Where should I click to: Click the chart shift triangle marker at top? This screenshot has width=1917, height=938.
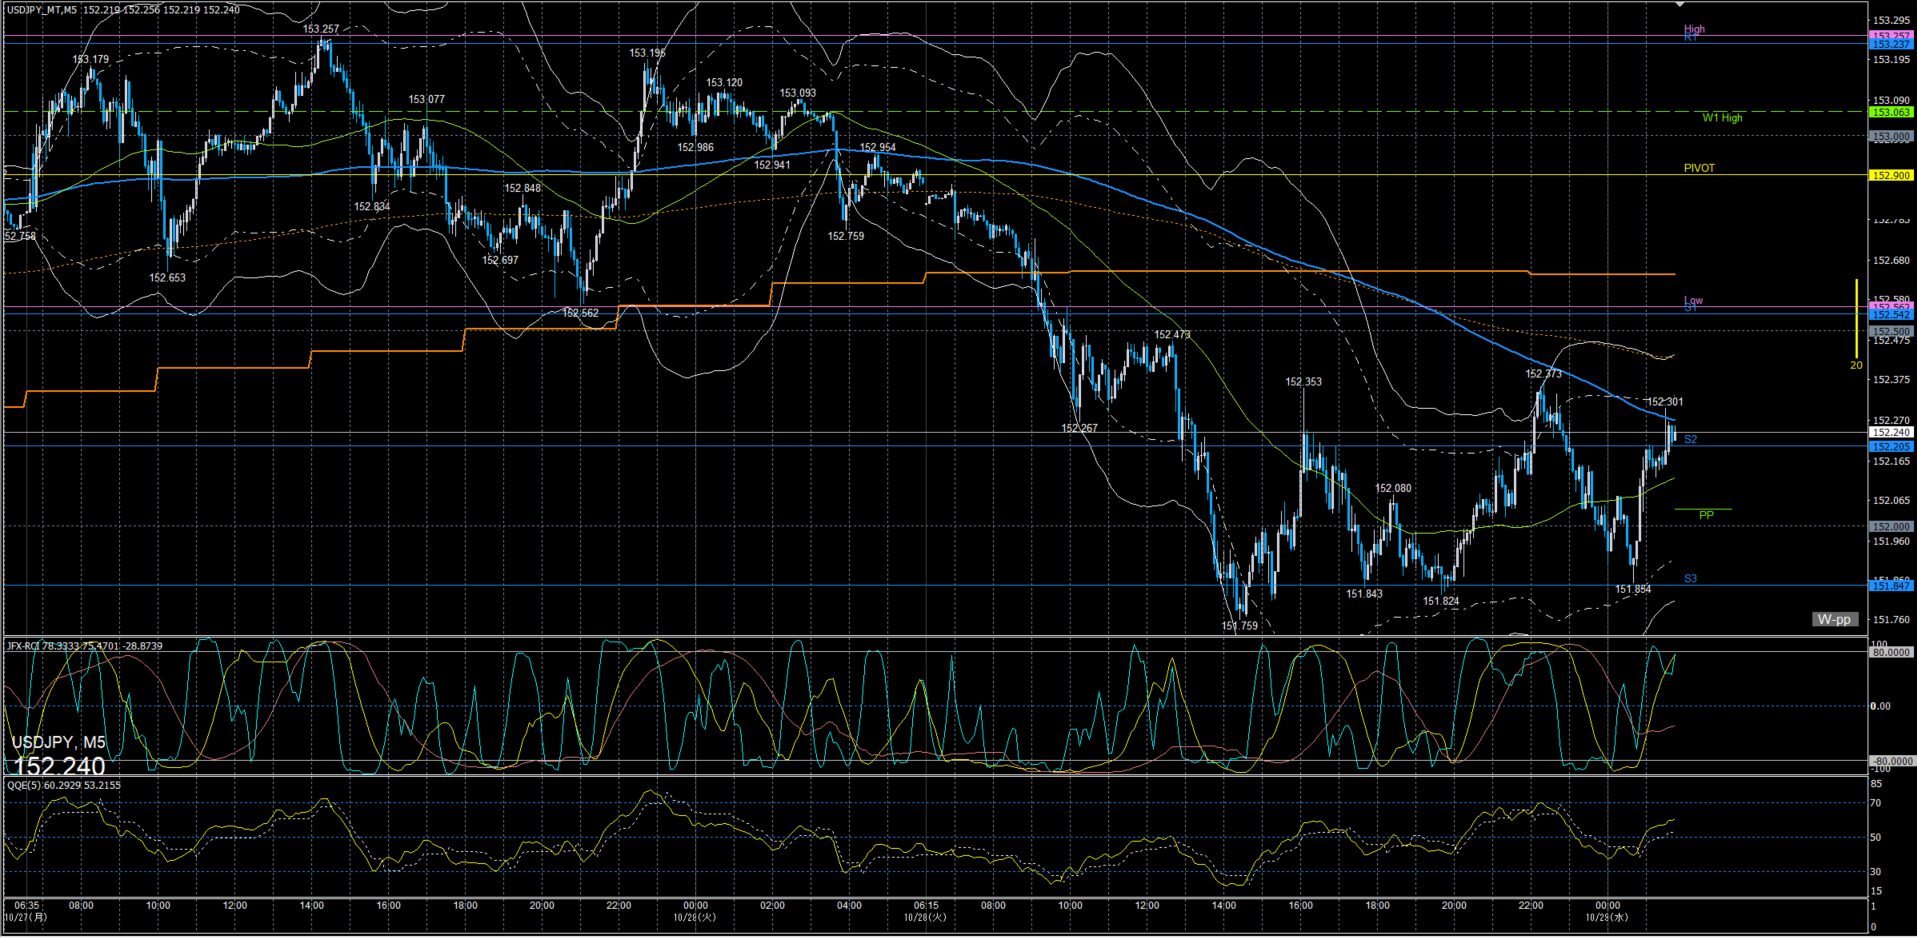(1681, 6)
